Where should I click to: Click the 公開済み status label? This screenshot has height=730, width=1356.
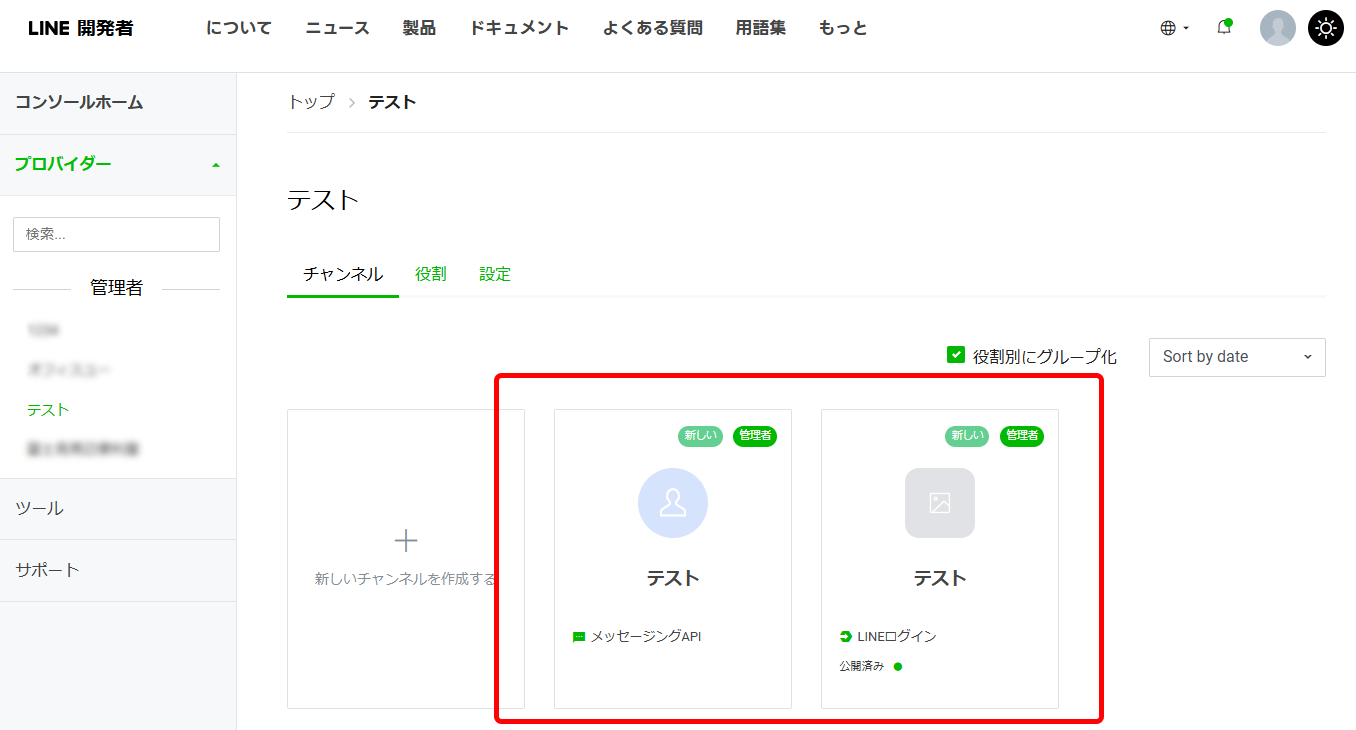point(862,667)
